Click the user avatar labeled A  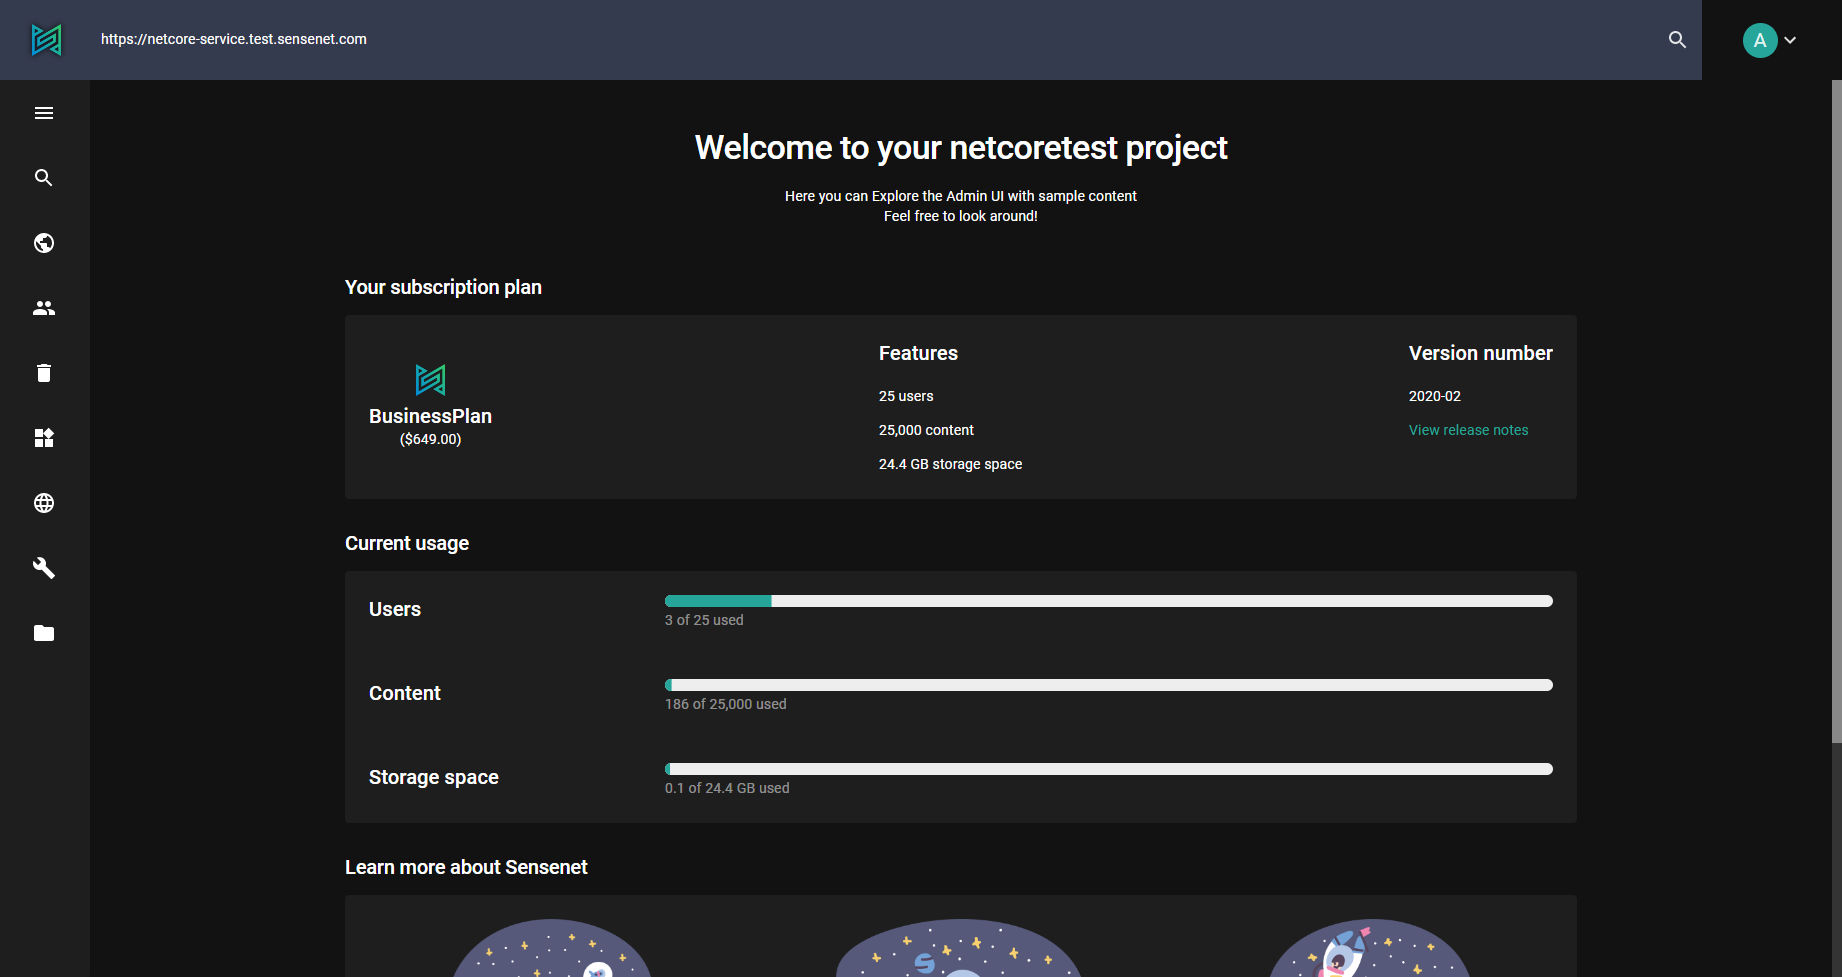pyautogui.click(x=1760, y=40)
